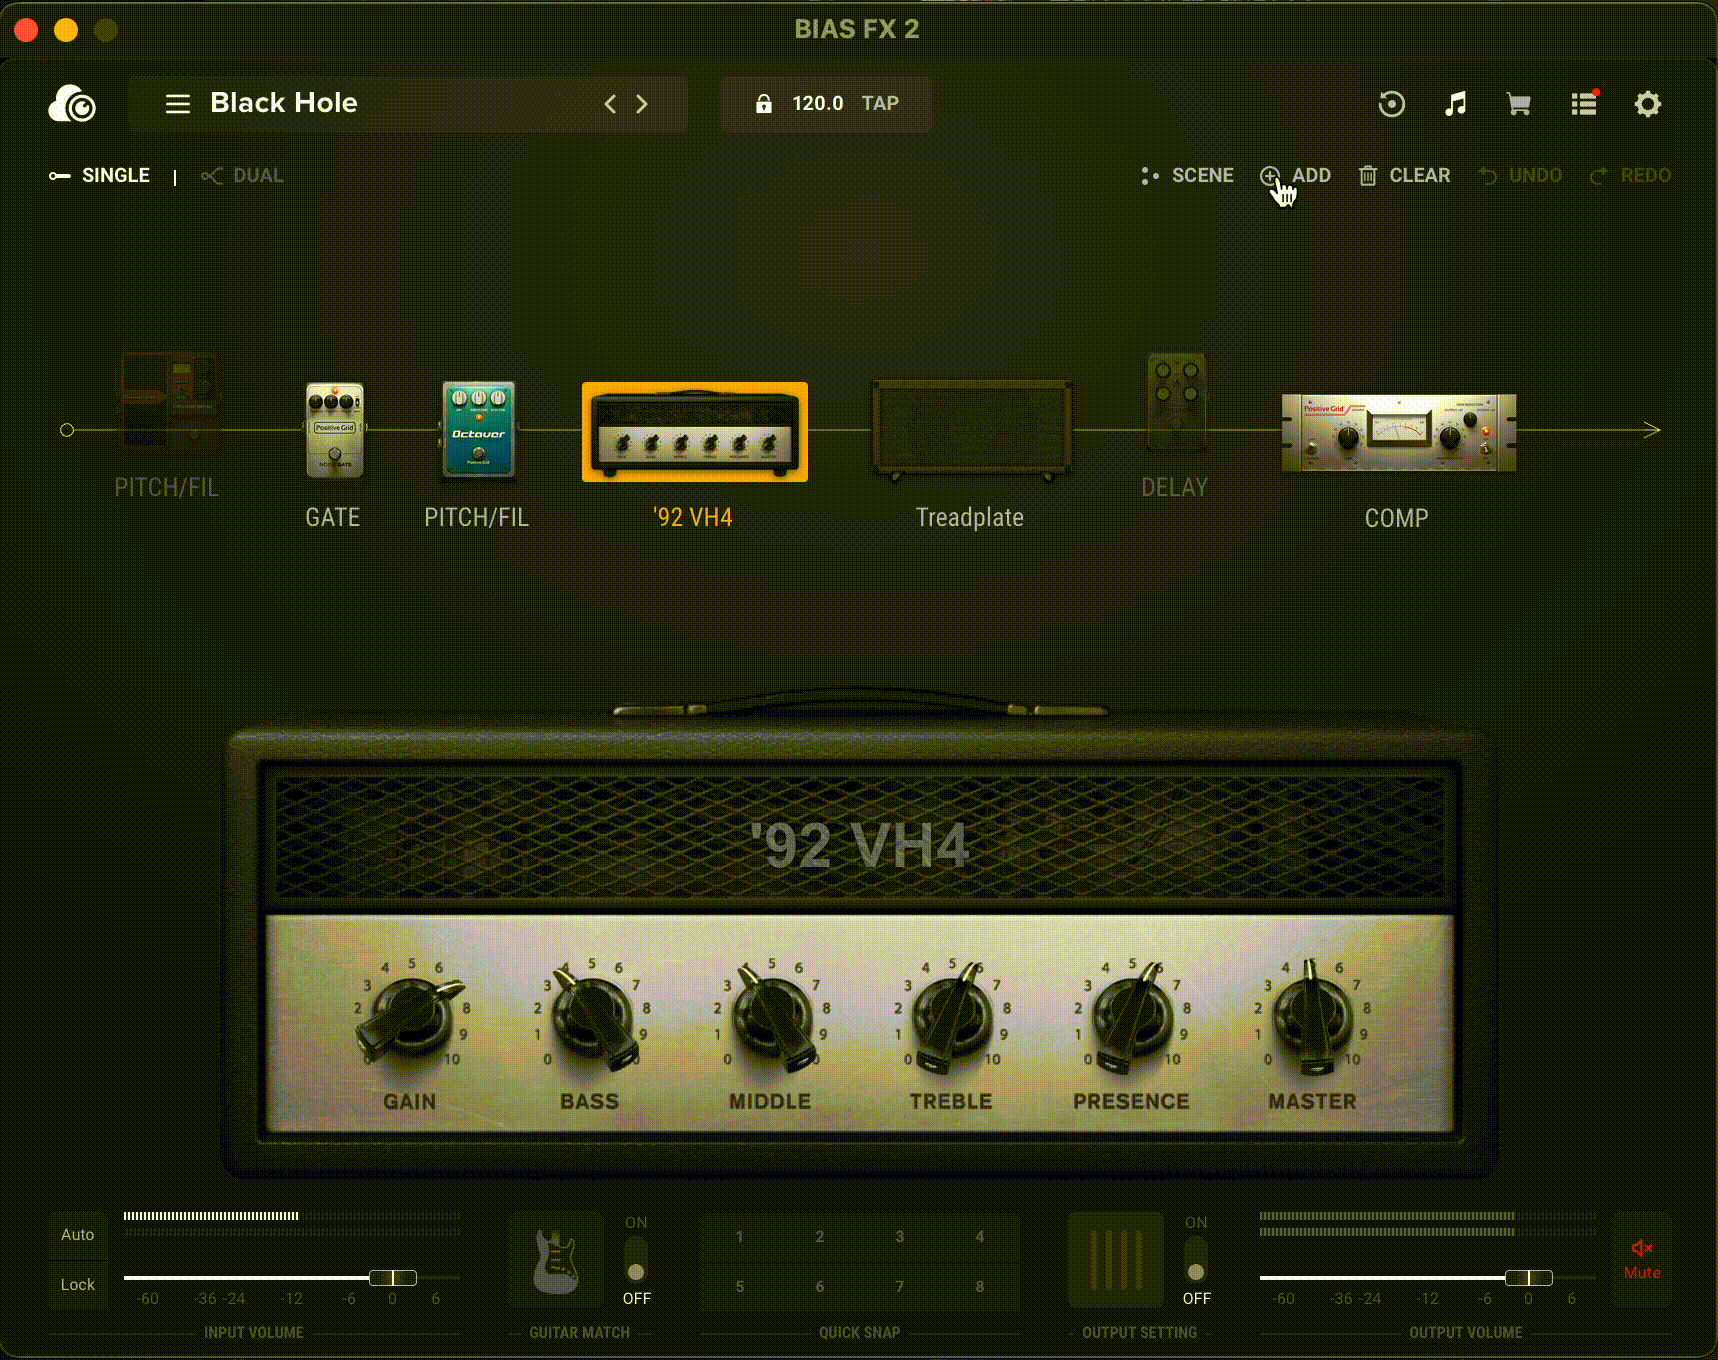1718x1360 pixels.
Task: Select Quick Snap slot 1
Action: [x=740, y=1237]
